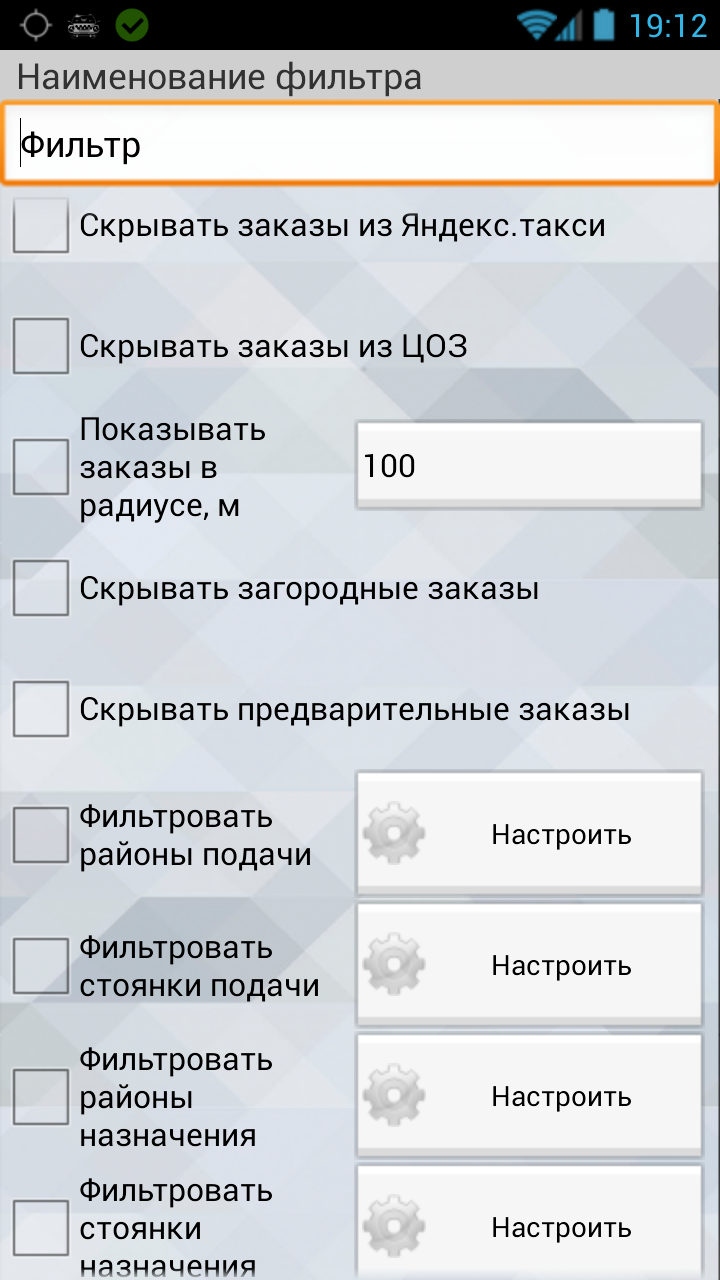This screenshot has height=1280, width=720.
Task: Toggle Показывать заказы в радиусе checkbox
Action: [41, 467]
